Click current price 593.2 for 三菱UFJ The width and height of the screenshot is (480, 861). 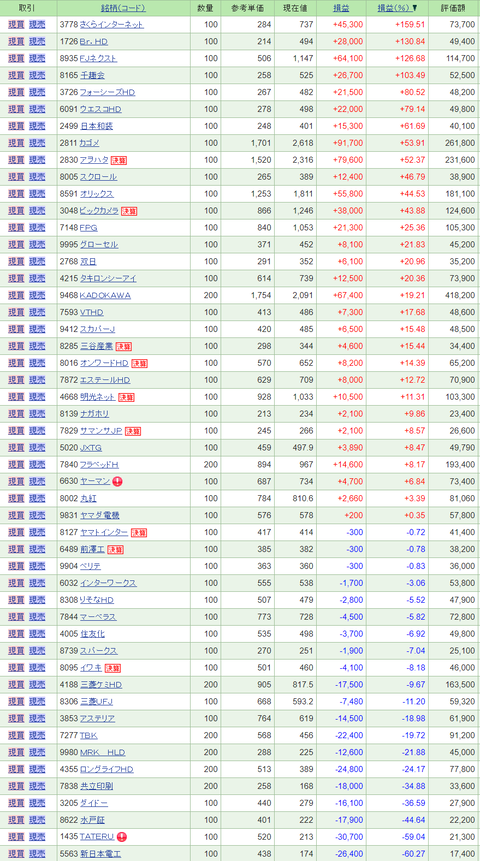click(304, 702)
